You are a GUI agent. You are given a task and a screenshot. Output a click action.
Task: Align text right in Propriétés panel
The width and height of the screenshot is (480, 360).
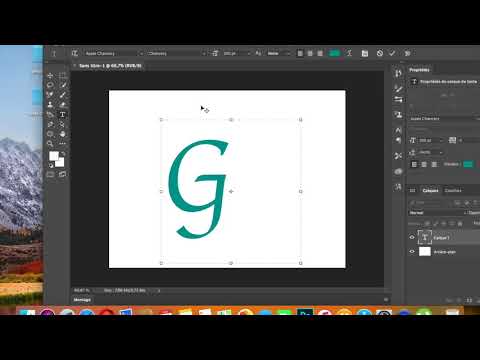point(434,164)
